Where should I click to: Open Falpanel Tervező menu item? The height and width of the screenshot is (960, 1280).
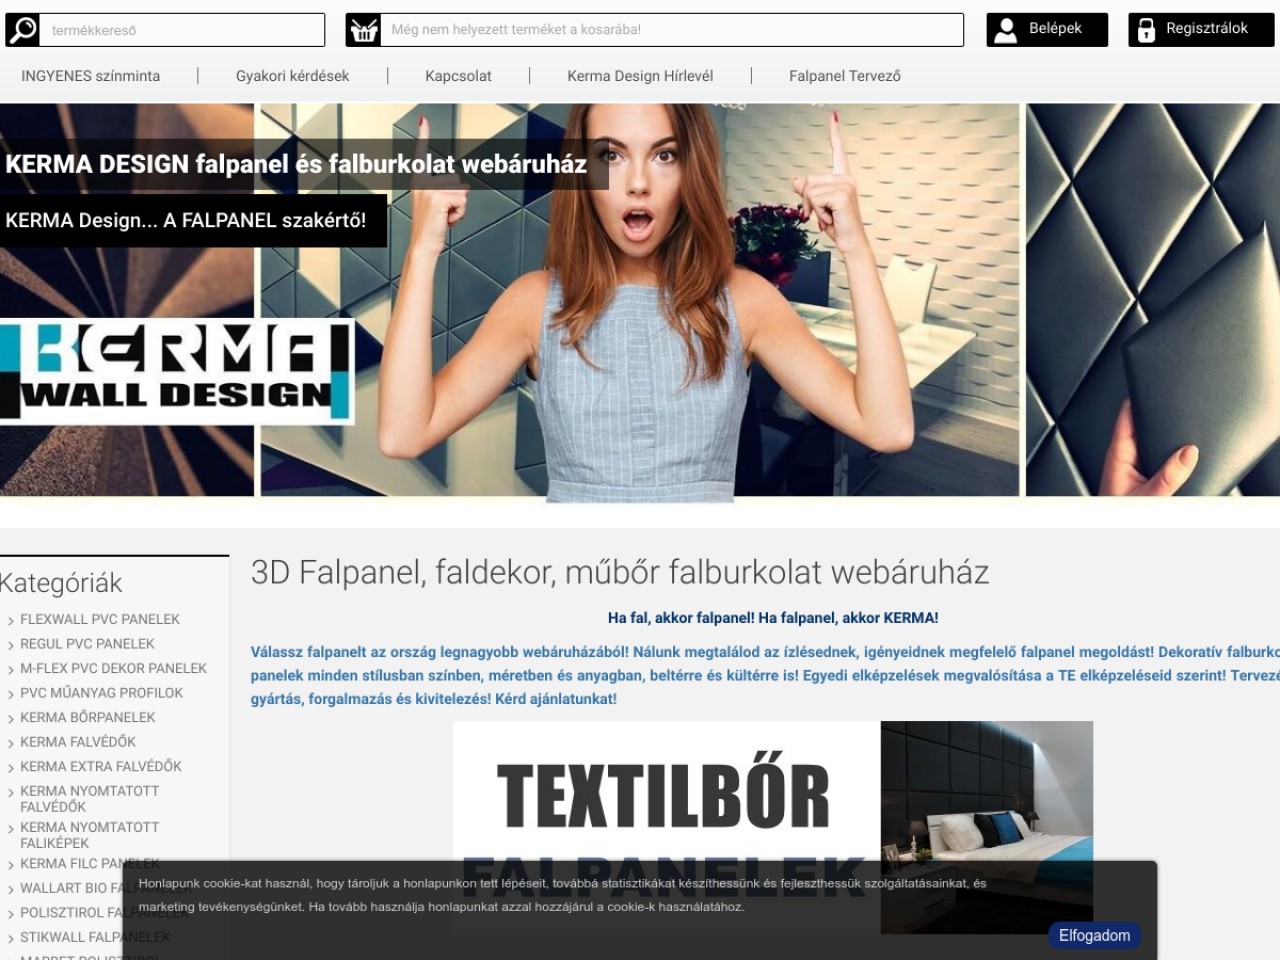tap(845, 76)
